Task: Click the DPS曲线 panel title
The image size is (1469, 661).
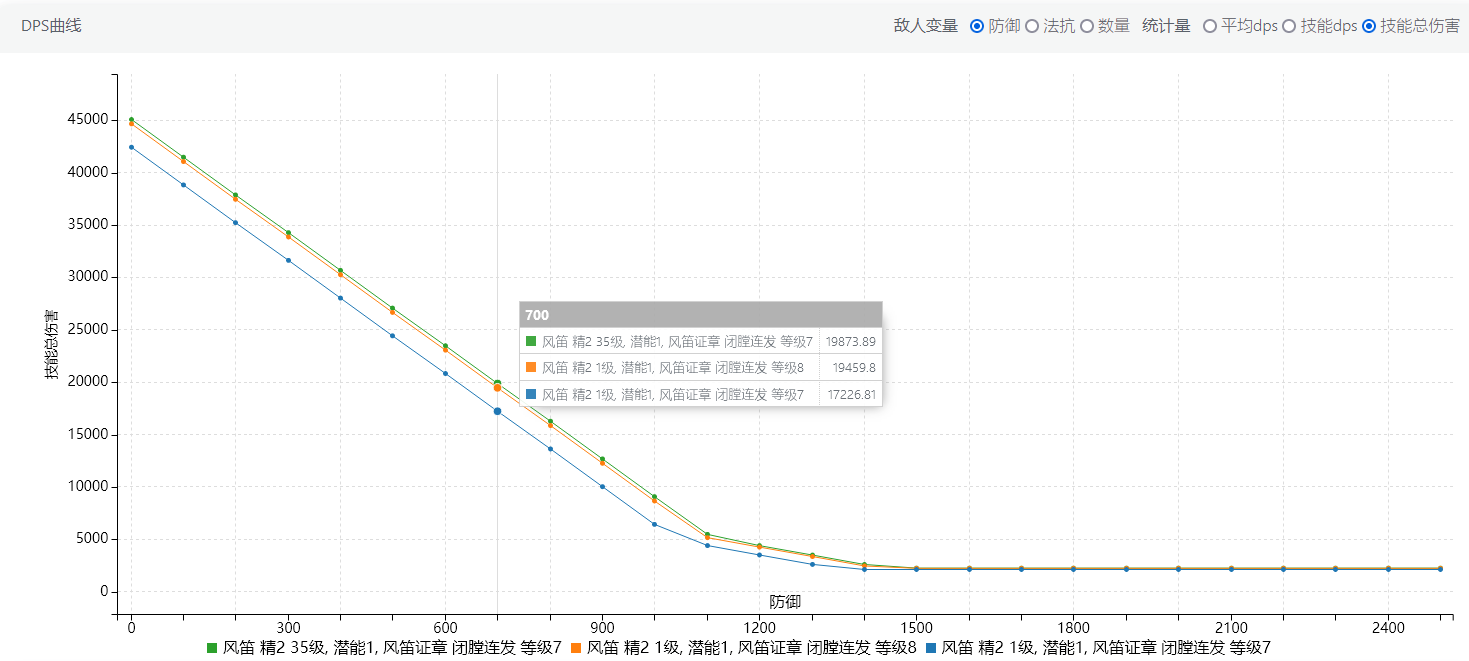Action: click(51, 26)
